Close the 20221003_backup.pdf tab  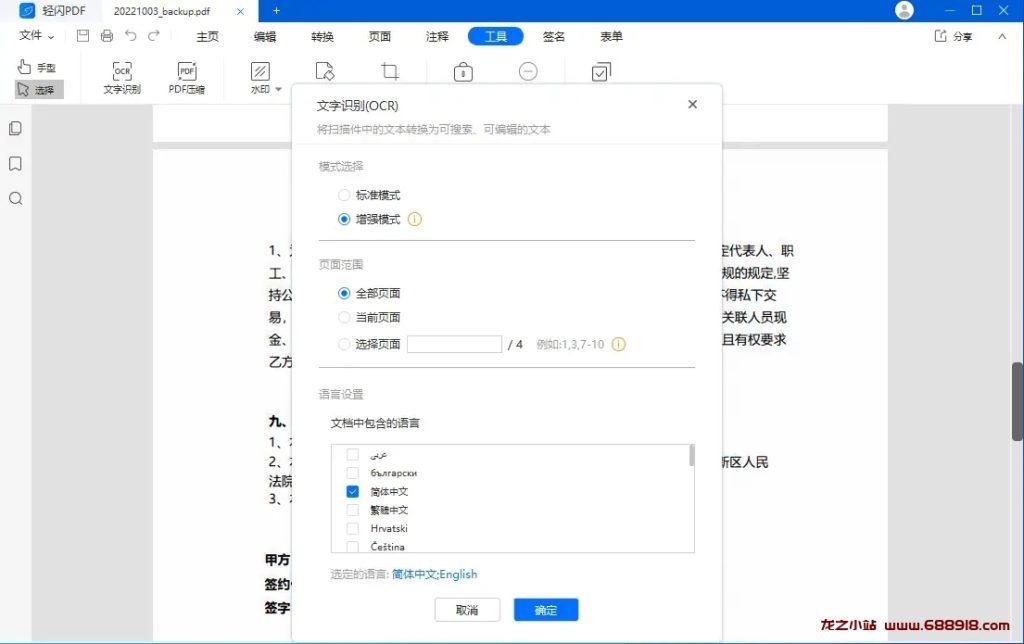240,11
